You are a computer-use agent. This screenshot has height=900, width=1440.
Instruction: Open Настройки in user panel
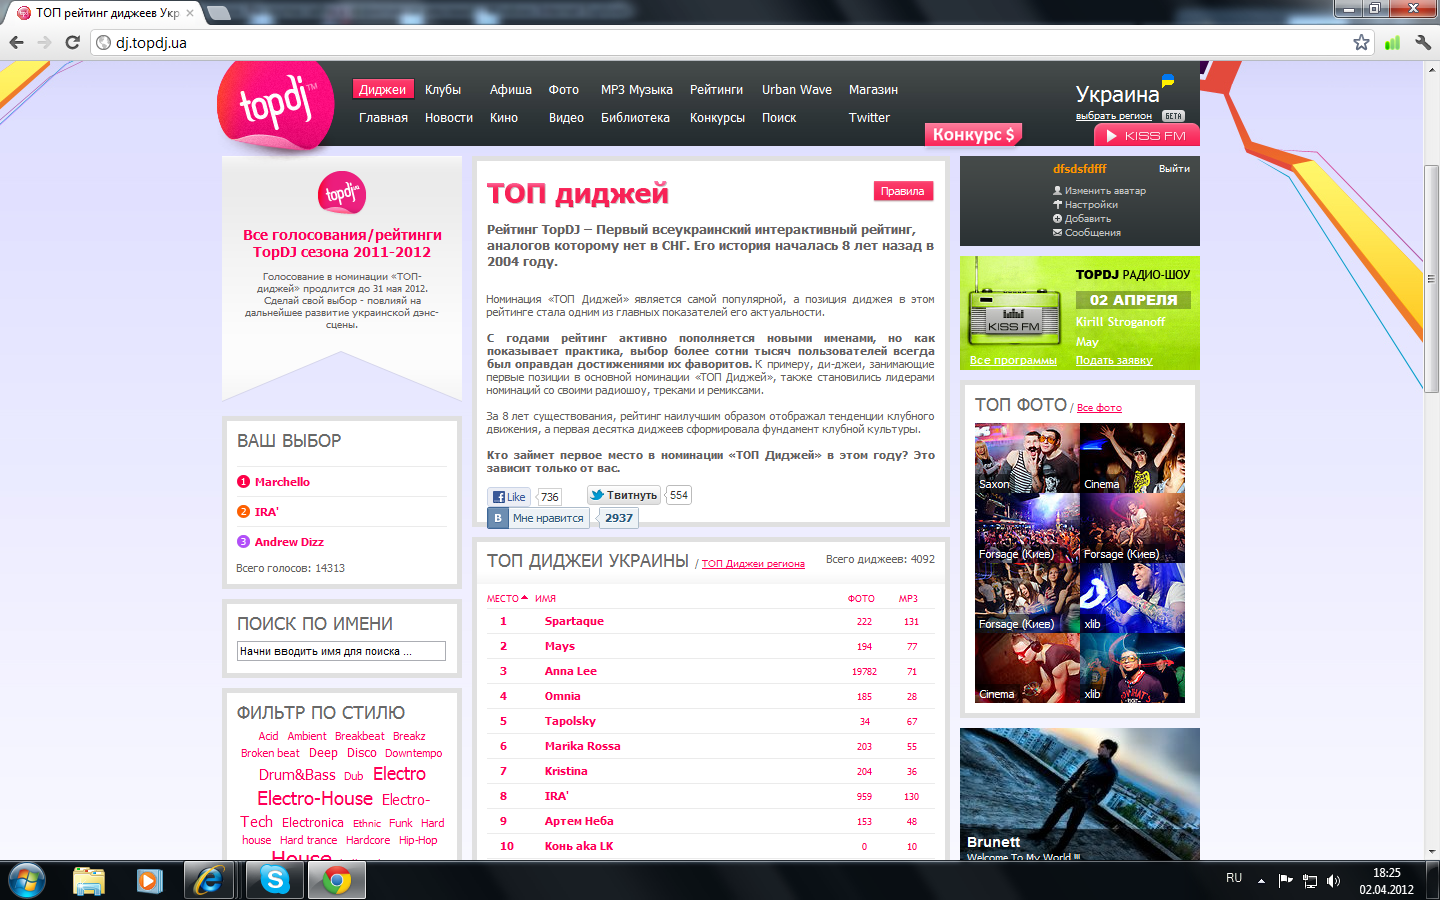click(x=1091, y=204)
